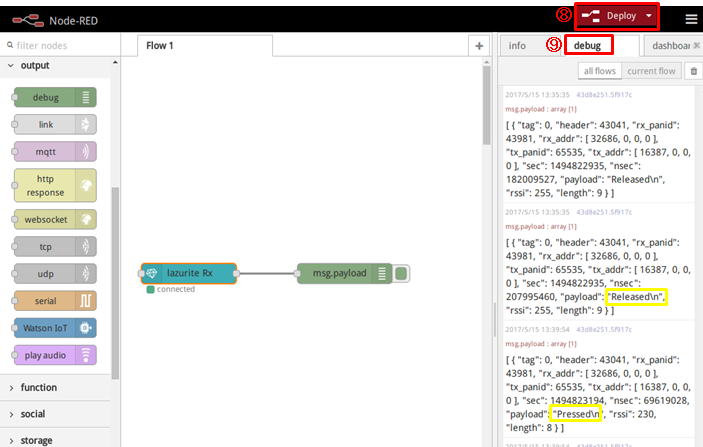Toggle the msg.payload debug node output button
This screenshot has width=703, height=447.
[401, 273]
